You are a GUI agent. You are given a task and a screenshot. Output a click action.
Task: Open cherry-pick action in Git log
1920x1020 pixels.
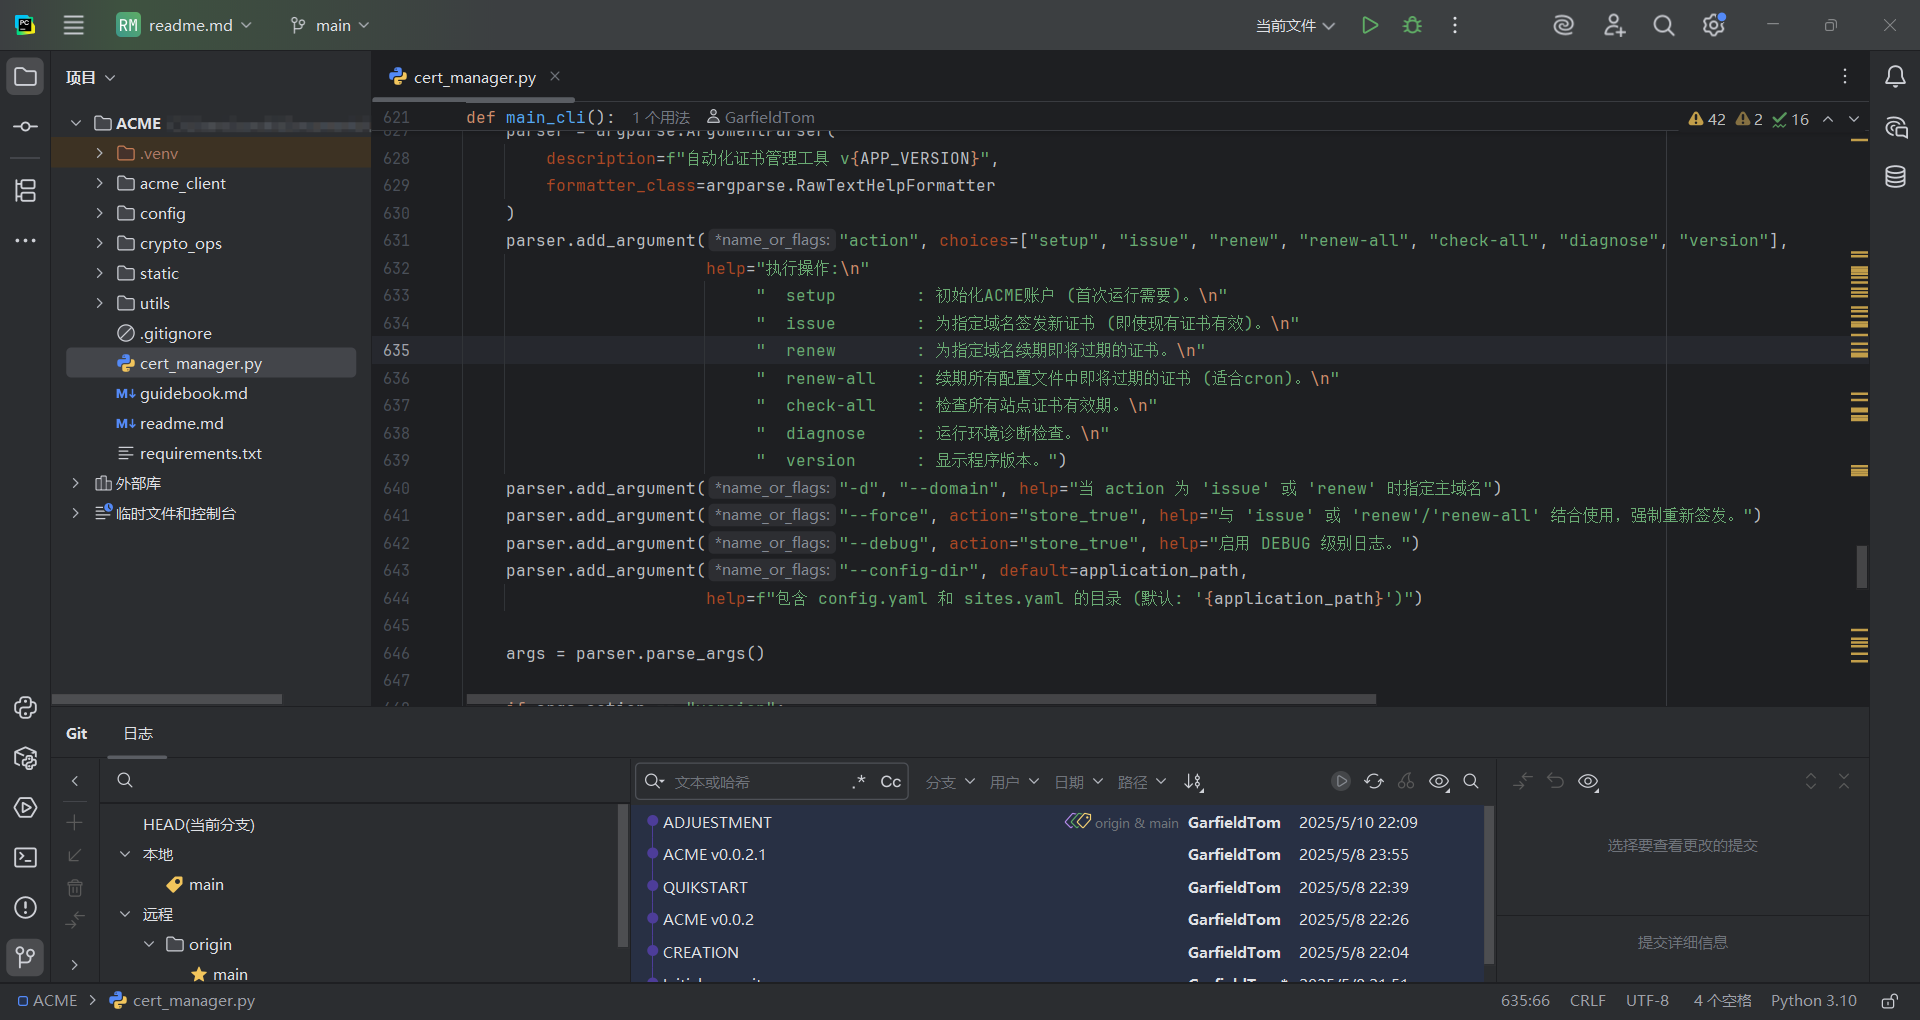[x=1406, y=781]
